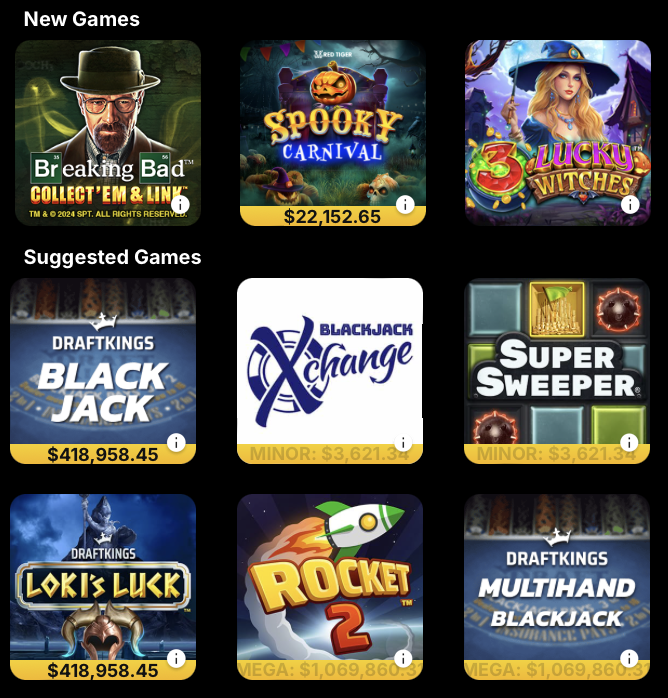Click the $22,152.65 jackpot banner
Viewport: 668px width, 698px height.
coord(333,216)
